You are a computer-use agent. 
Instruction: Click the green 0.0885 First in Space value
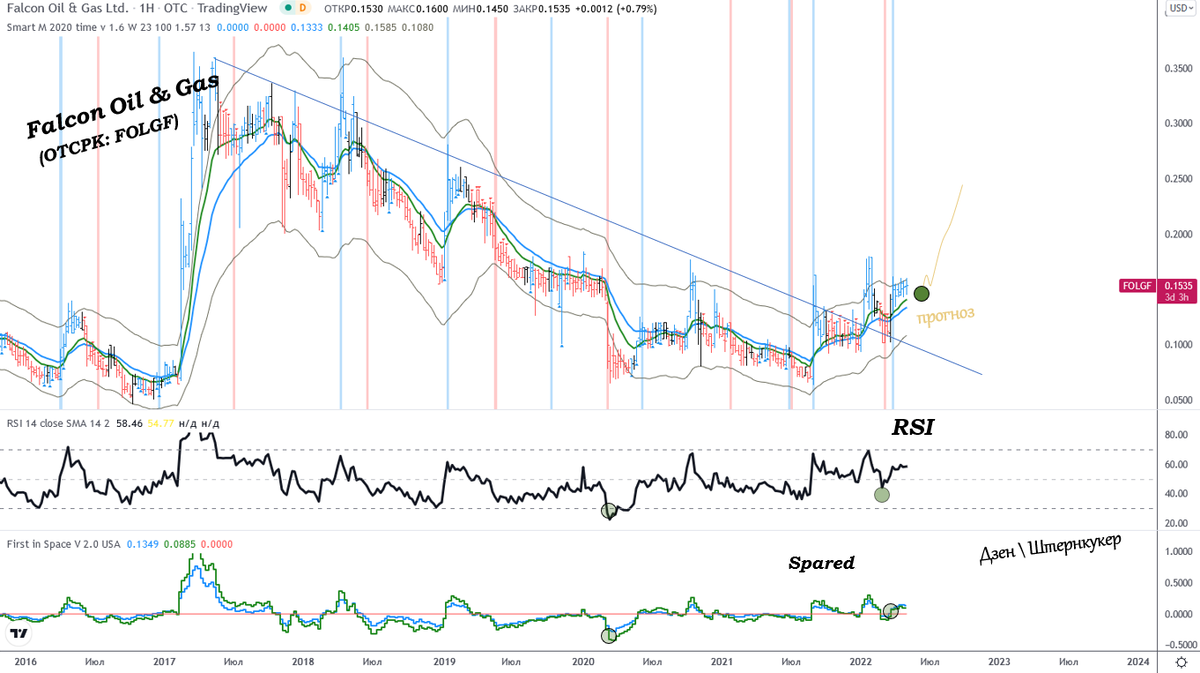[x=181, y=543]
